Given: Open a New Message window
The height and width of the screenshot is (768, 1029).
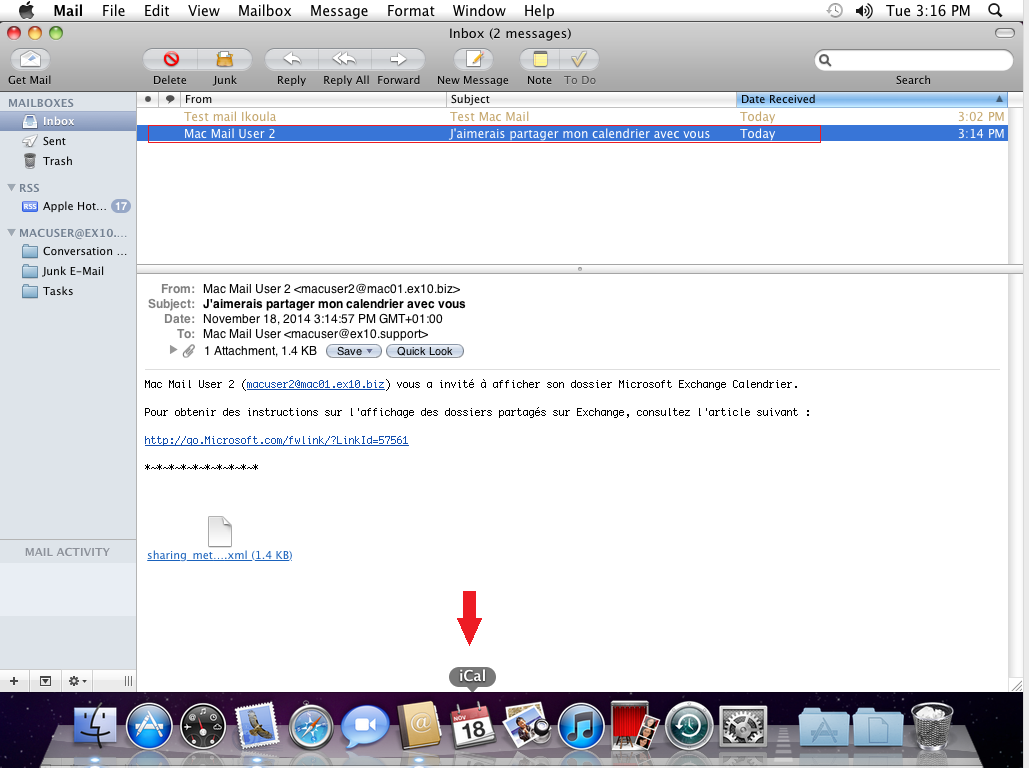Looking at the screenshot, I should pos(472,58).
